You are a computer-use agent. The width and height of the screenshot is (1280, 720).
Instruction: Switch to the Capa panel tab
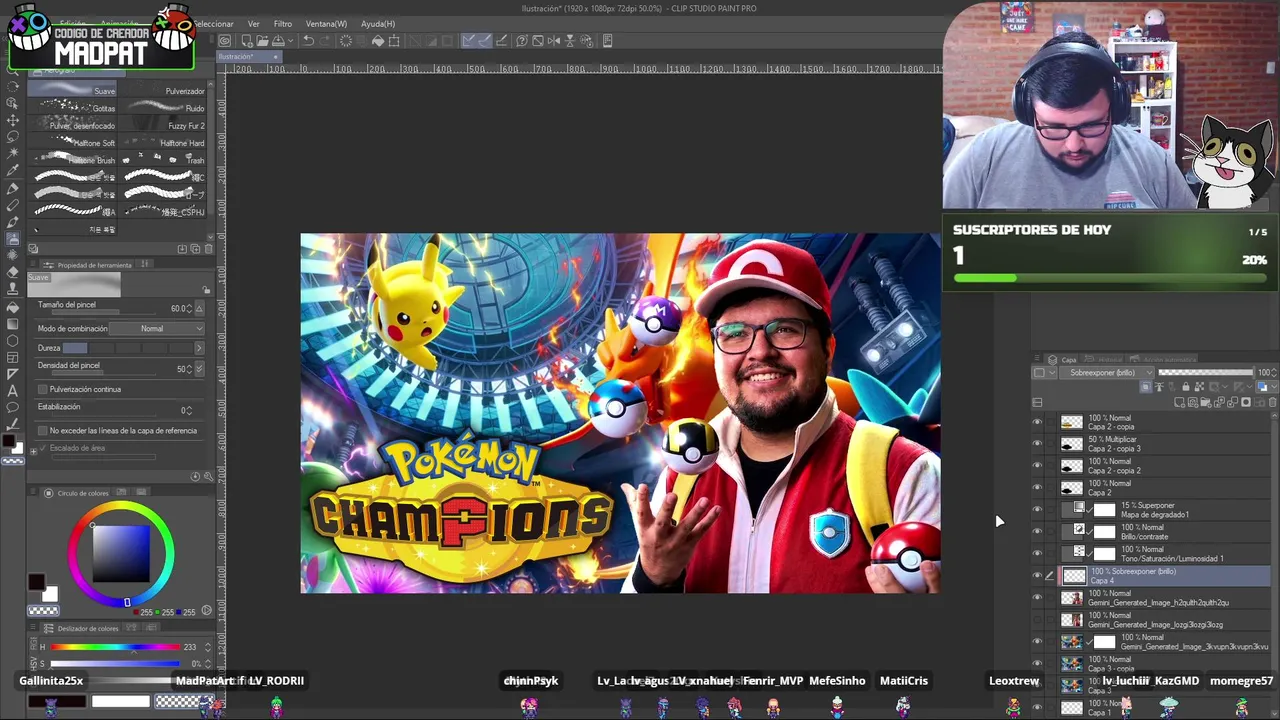pos(1064,360)
